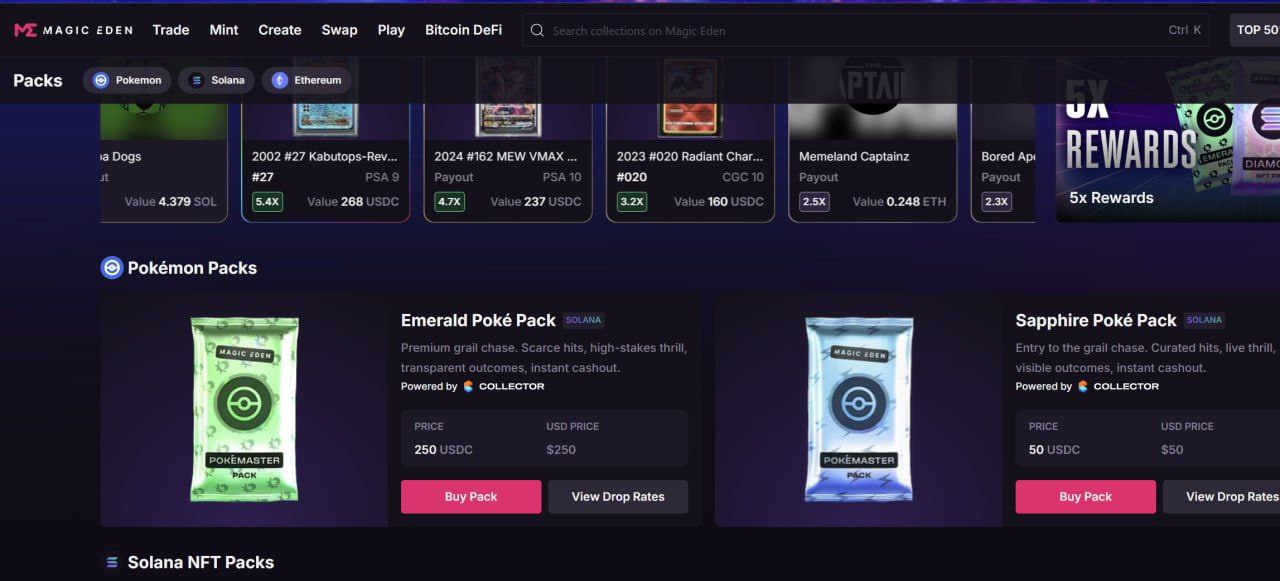
Task: Select the Solana filter chip
Action: pos(216,80)
